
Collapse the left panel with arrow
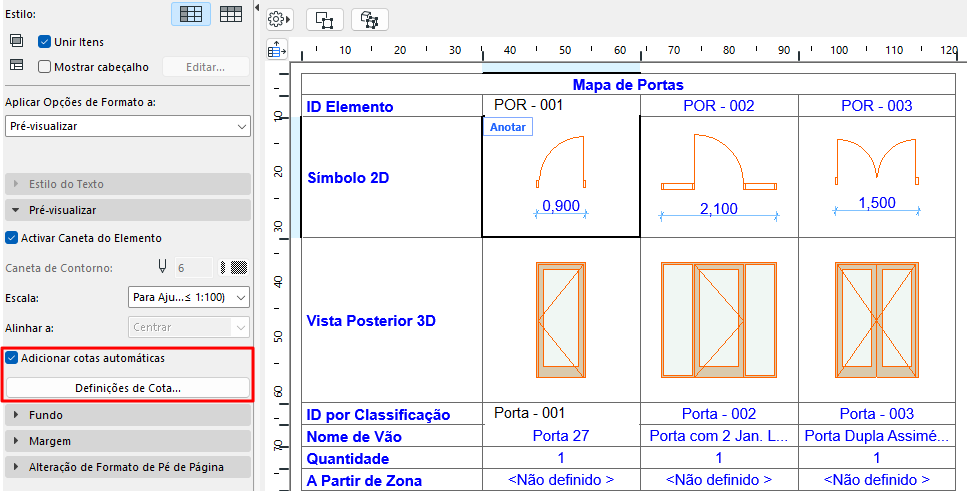[x=257, y=6]
